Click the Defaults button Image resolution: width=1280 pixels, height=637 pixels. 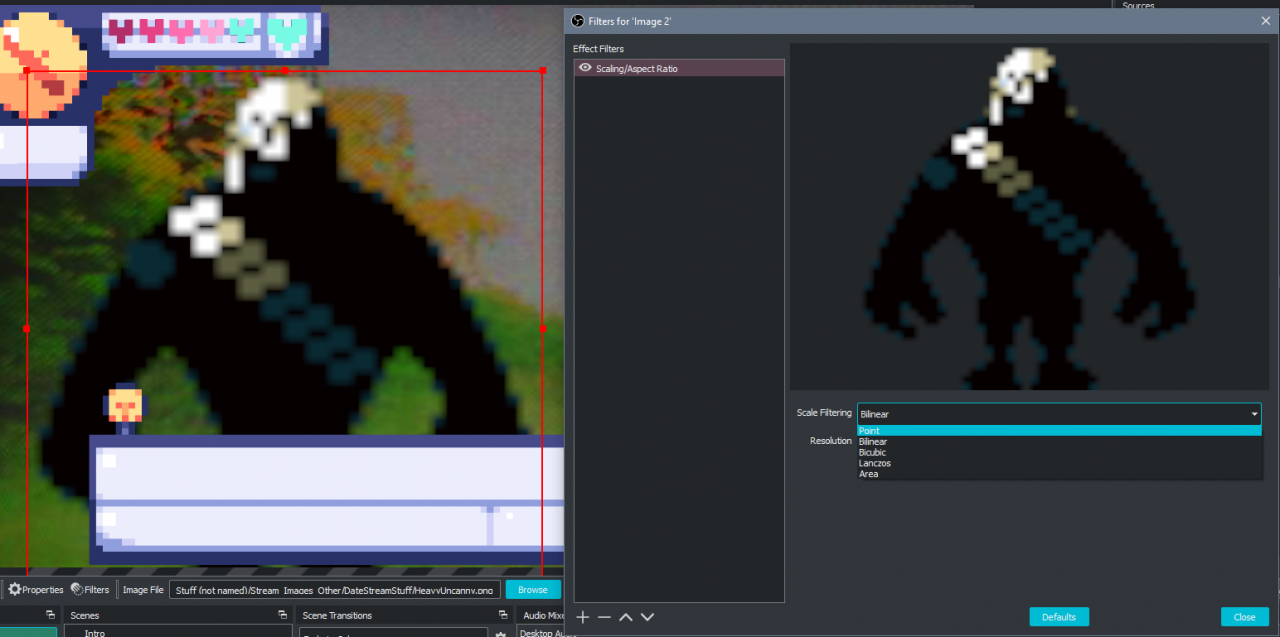point(1058,617)
